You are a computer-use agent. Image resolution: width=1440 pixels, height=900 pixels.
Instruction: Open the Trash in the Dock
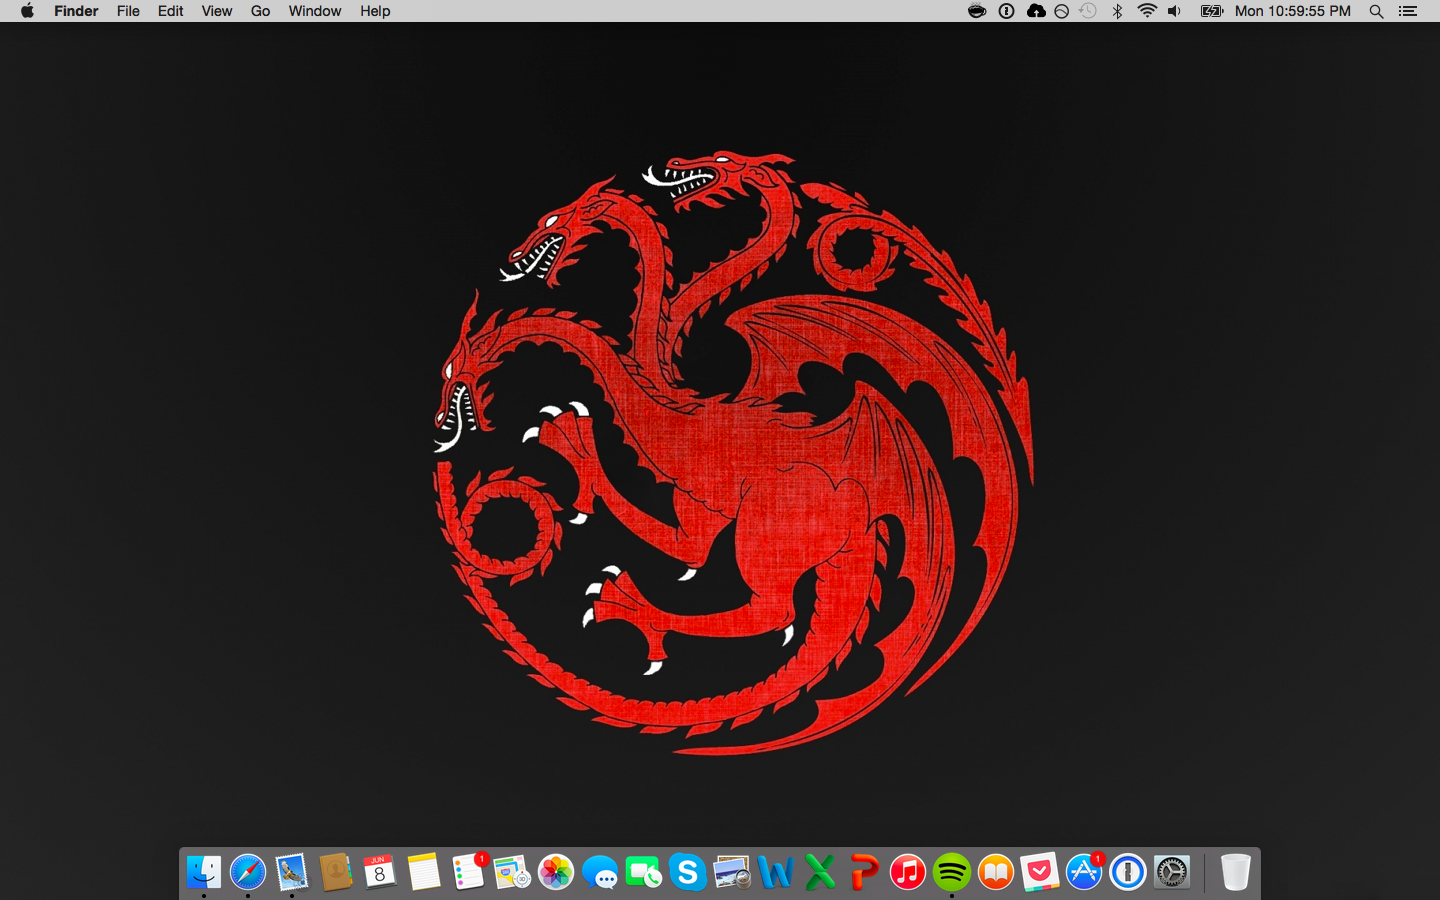(x=1236, y=872)
